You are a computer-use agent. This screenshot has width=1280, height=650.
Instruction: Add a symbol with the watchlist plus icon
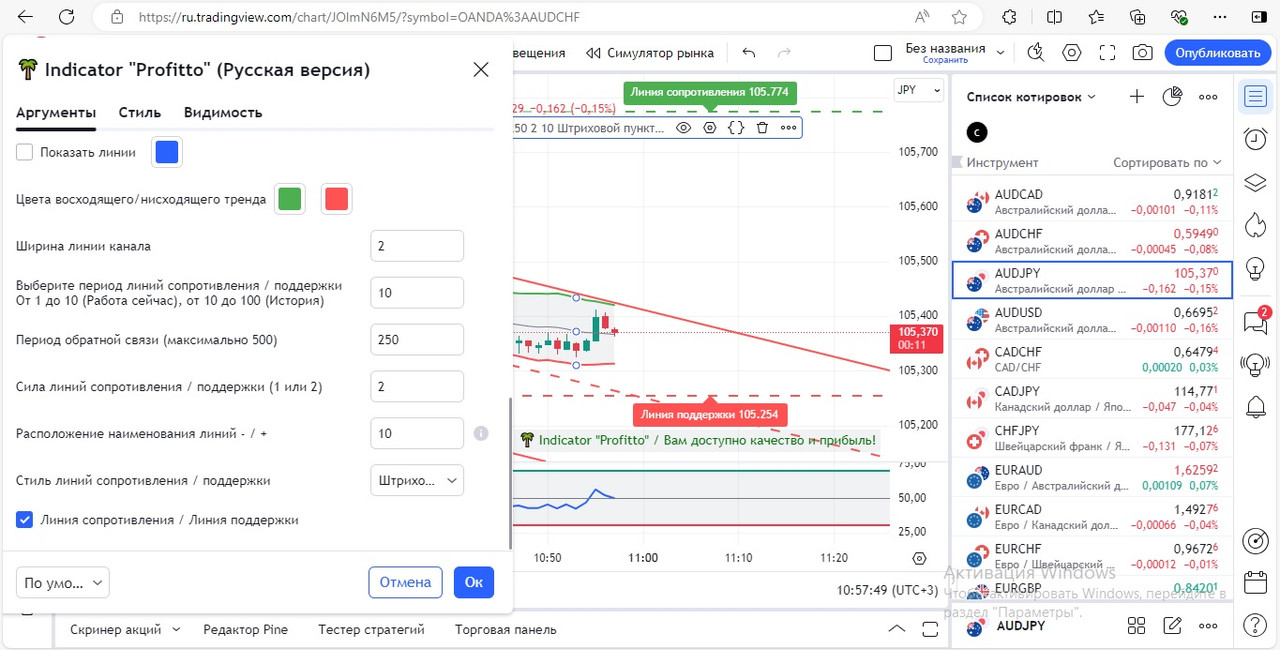coord(1137,97)
